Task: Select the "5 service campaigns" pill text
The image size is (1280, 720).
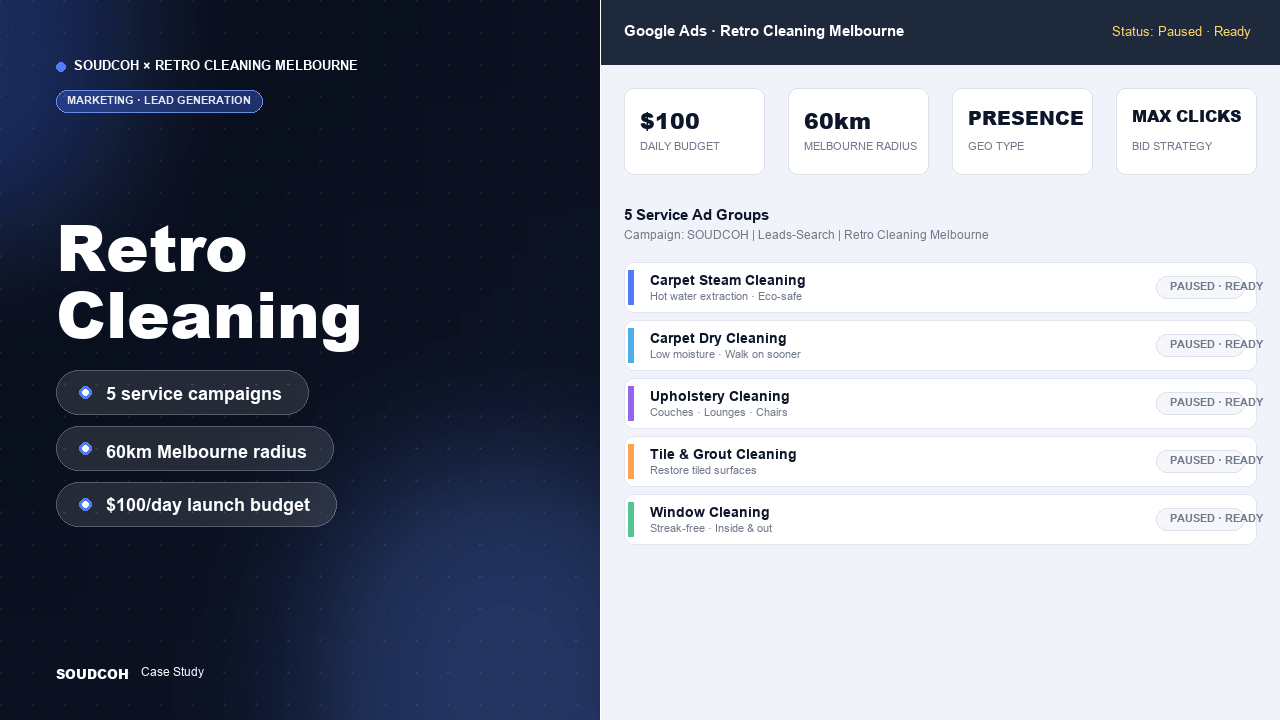Action: (194, 394)
